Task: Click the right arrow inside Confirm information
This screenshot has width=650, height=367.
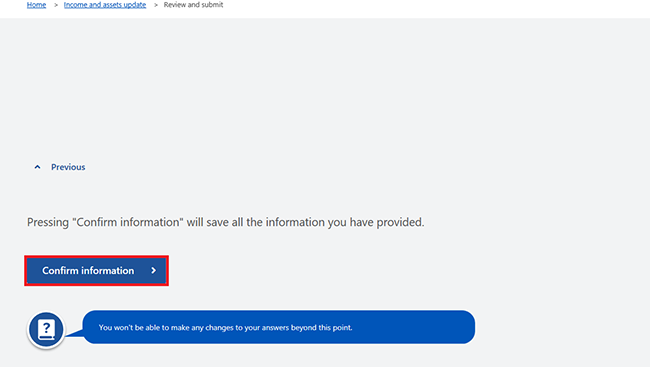Action: pos(153,270)
